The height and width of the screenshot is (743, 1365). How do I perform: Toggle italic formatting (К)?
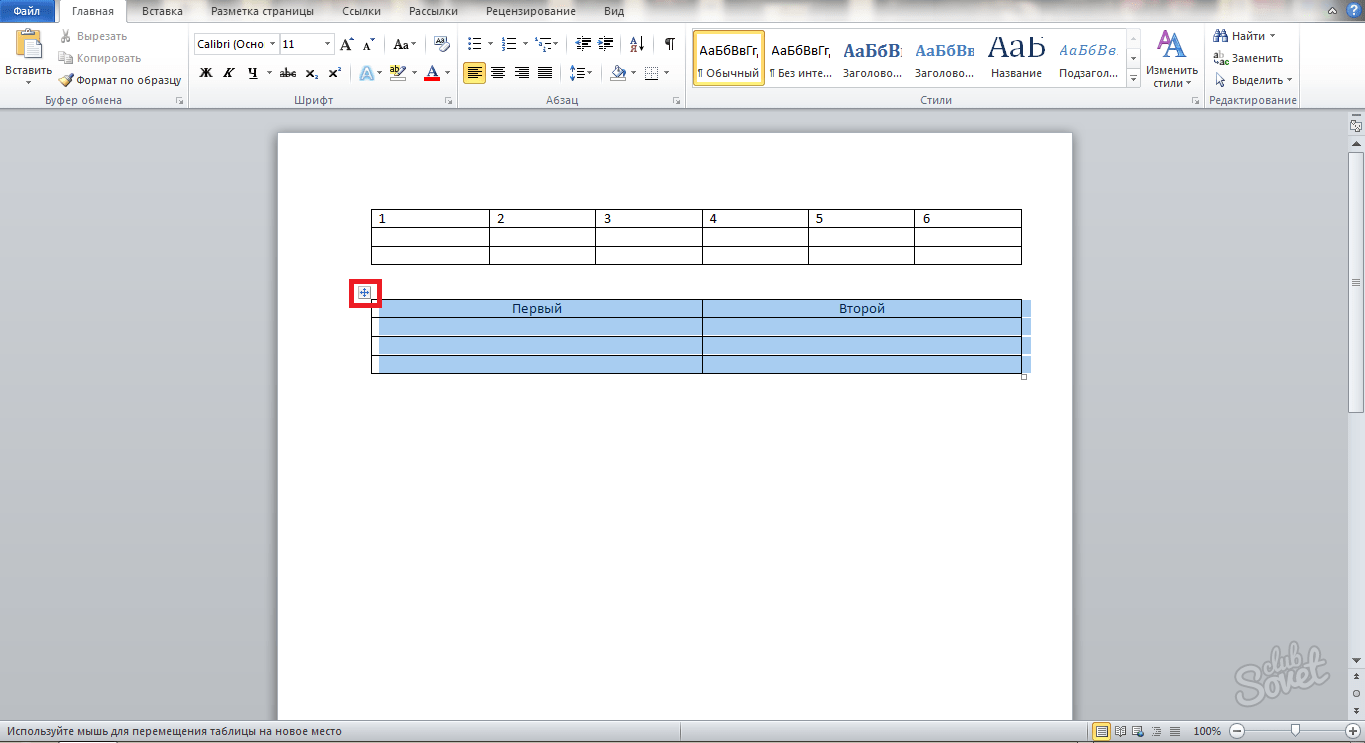click(229, 73)
